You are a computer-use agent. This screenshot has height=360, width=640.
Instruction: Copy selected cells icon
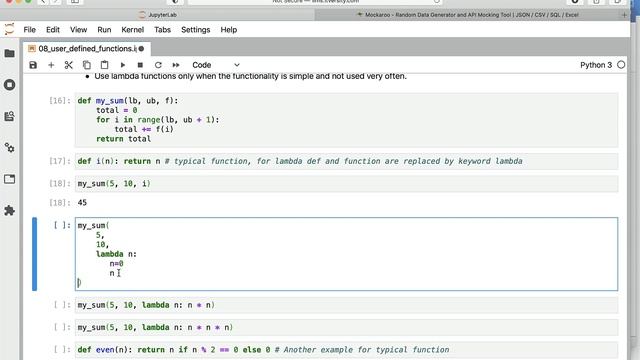tap(87, 65)
